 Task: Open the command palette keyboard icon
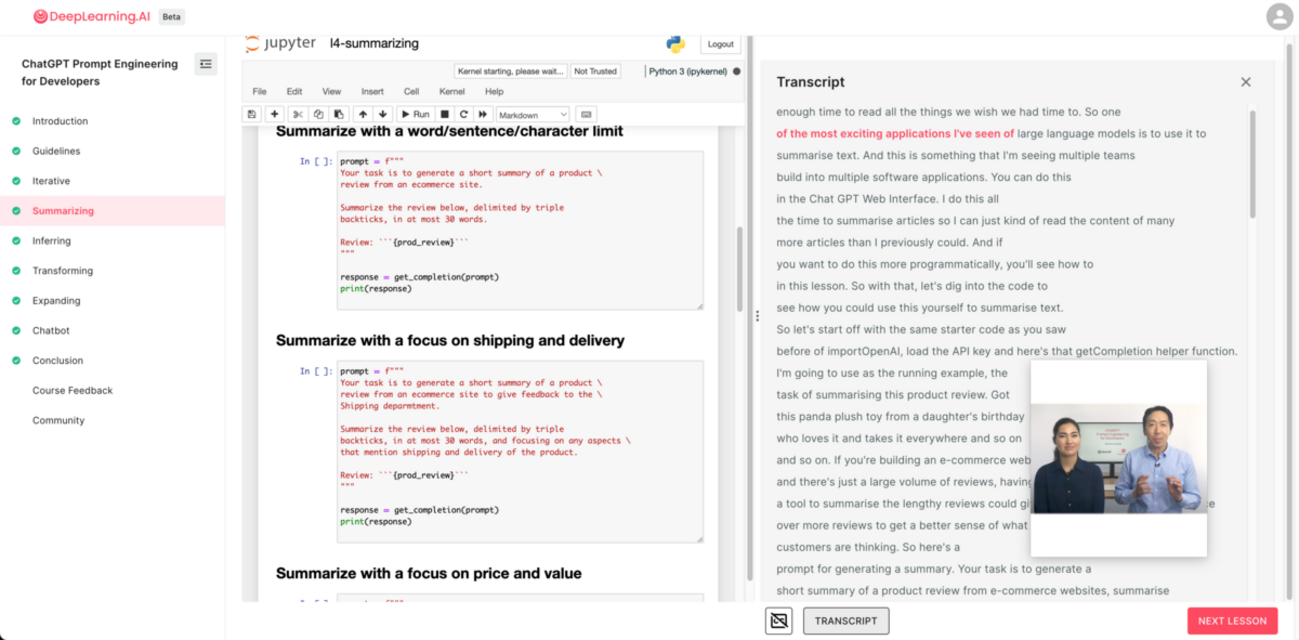586,114
